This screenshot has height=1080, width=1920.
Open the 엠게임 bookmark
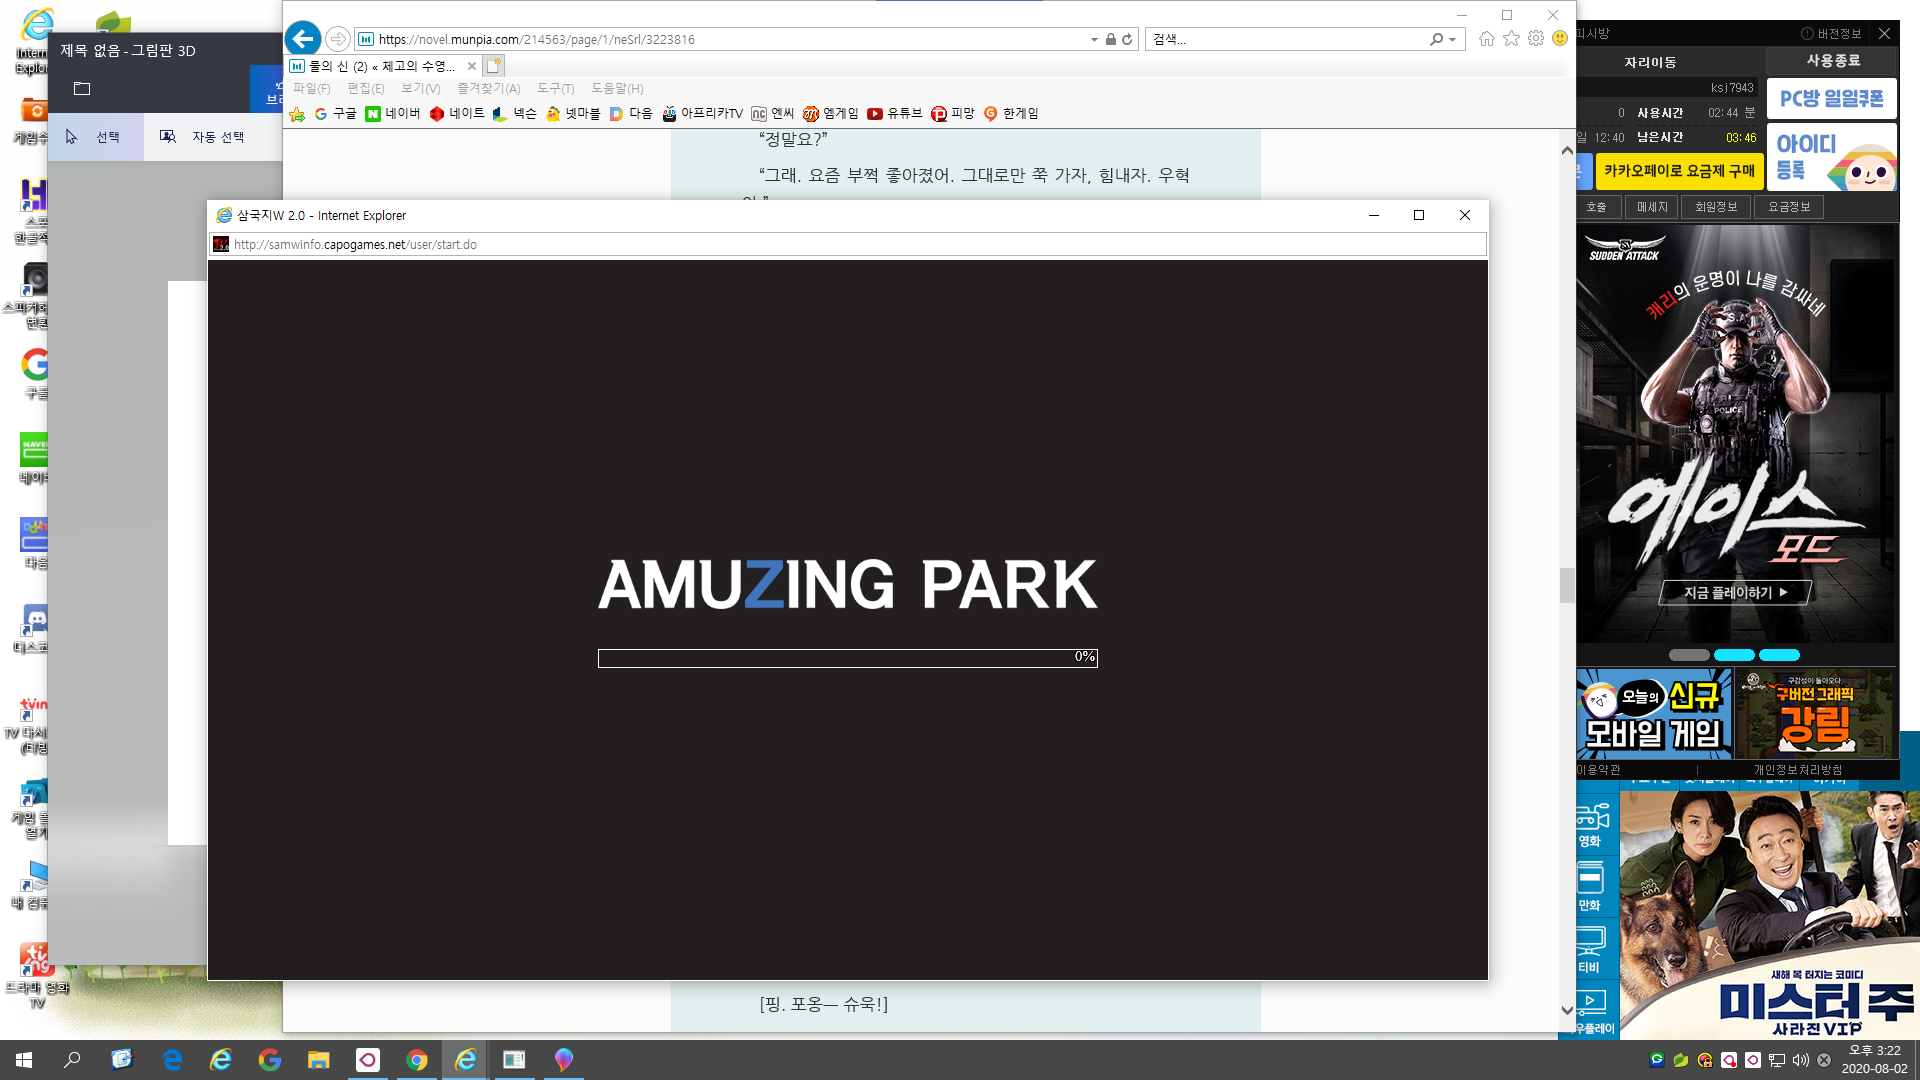830,114
